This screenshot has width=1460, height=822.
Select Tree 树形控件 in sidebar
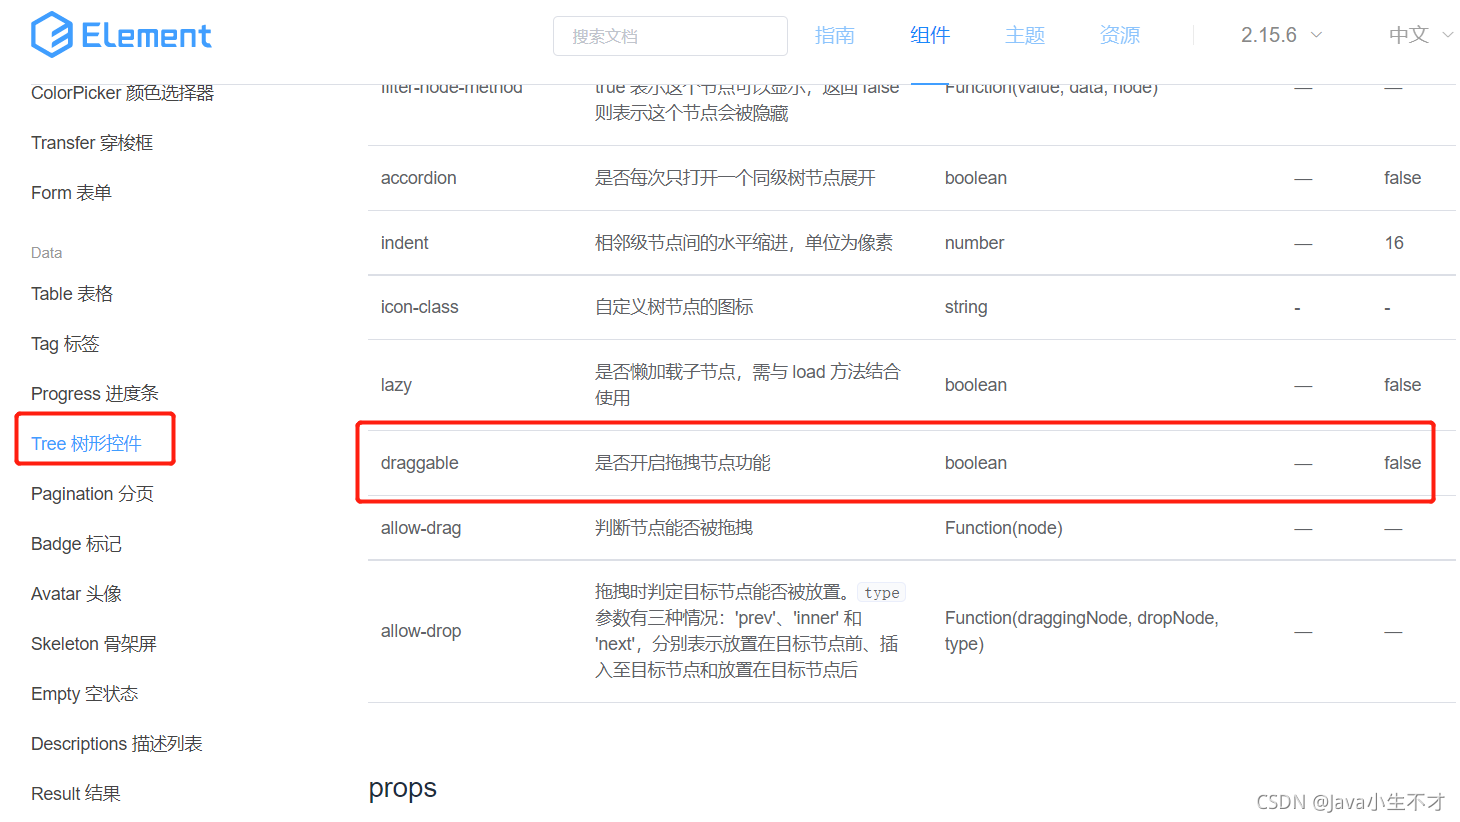[x=86, y=444]
